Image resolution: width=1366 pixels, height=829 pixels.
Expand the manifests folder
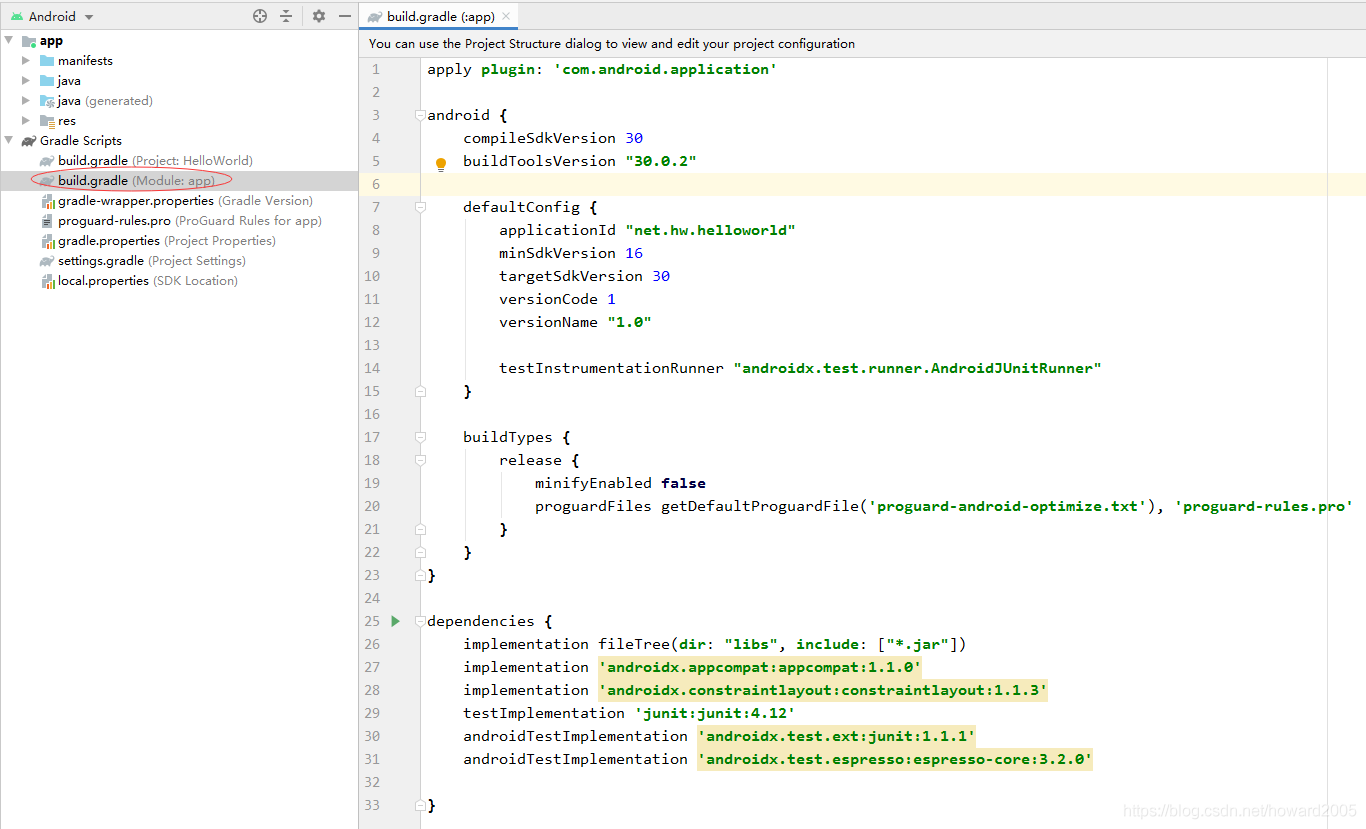[26, 61]
